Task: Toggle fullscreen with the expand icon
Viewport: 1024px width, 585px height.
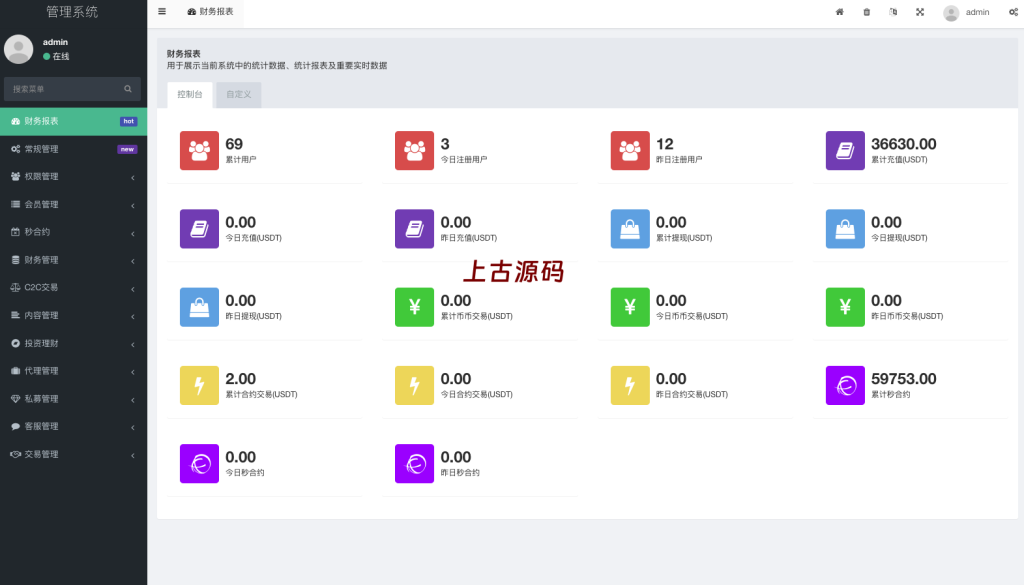Action: [x=920, y=12]
